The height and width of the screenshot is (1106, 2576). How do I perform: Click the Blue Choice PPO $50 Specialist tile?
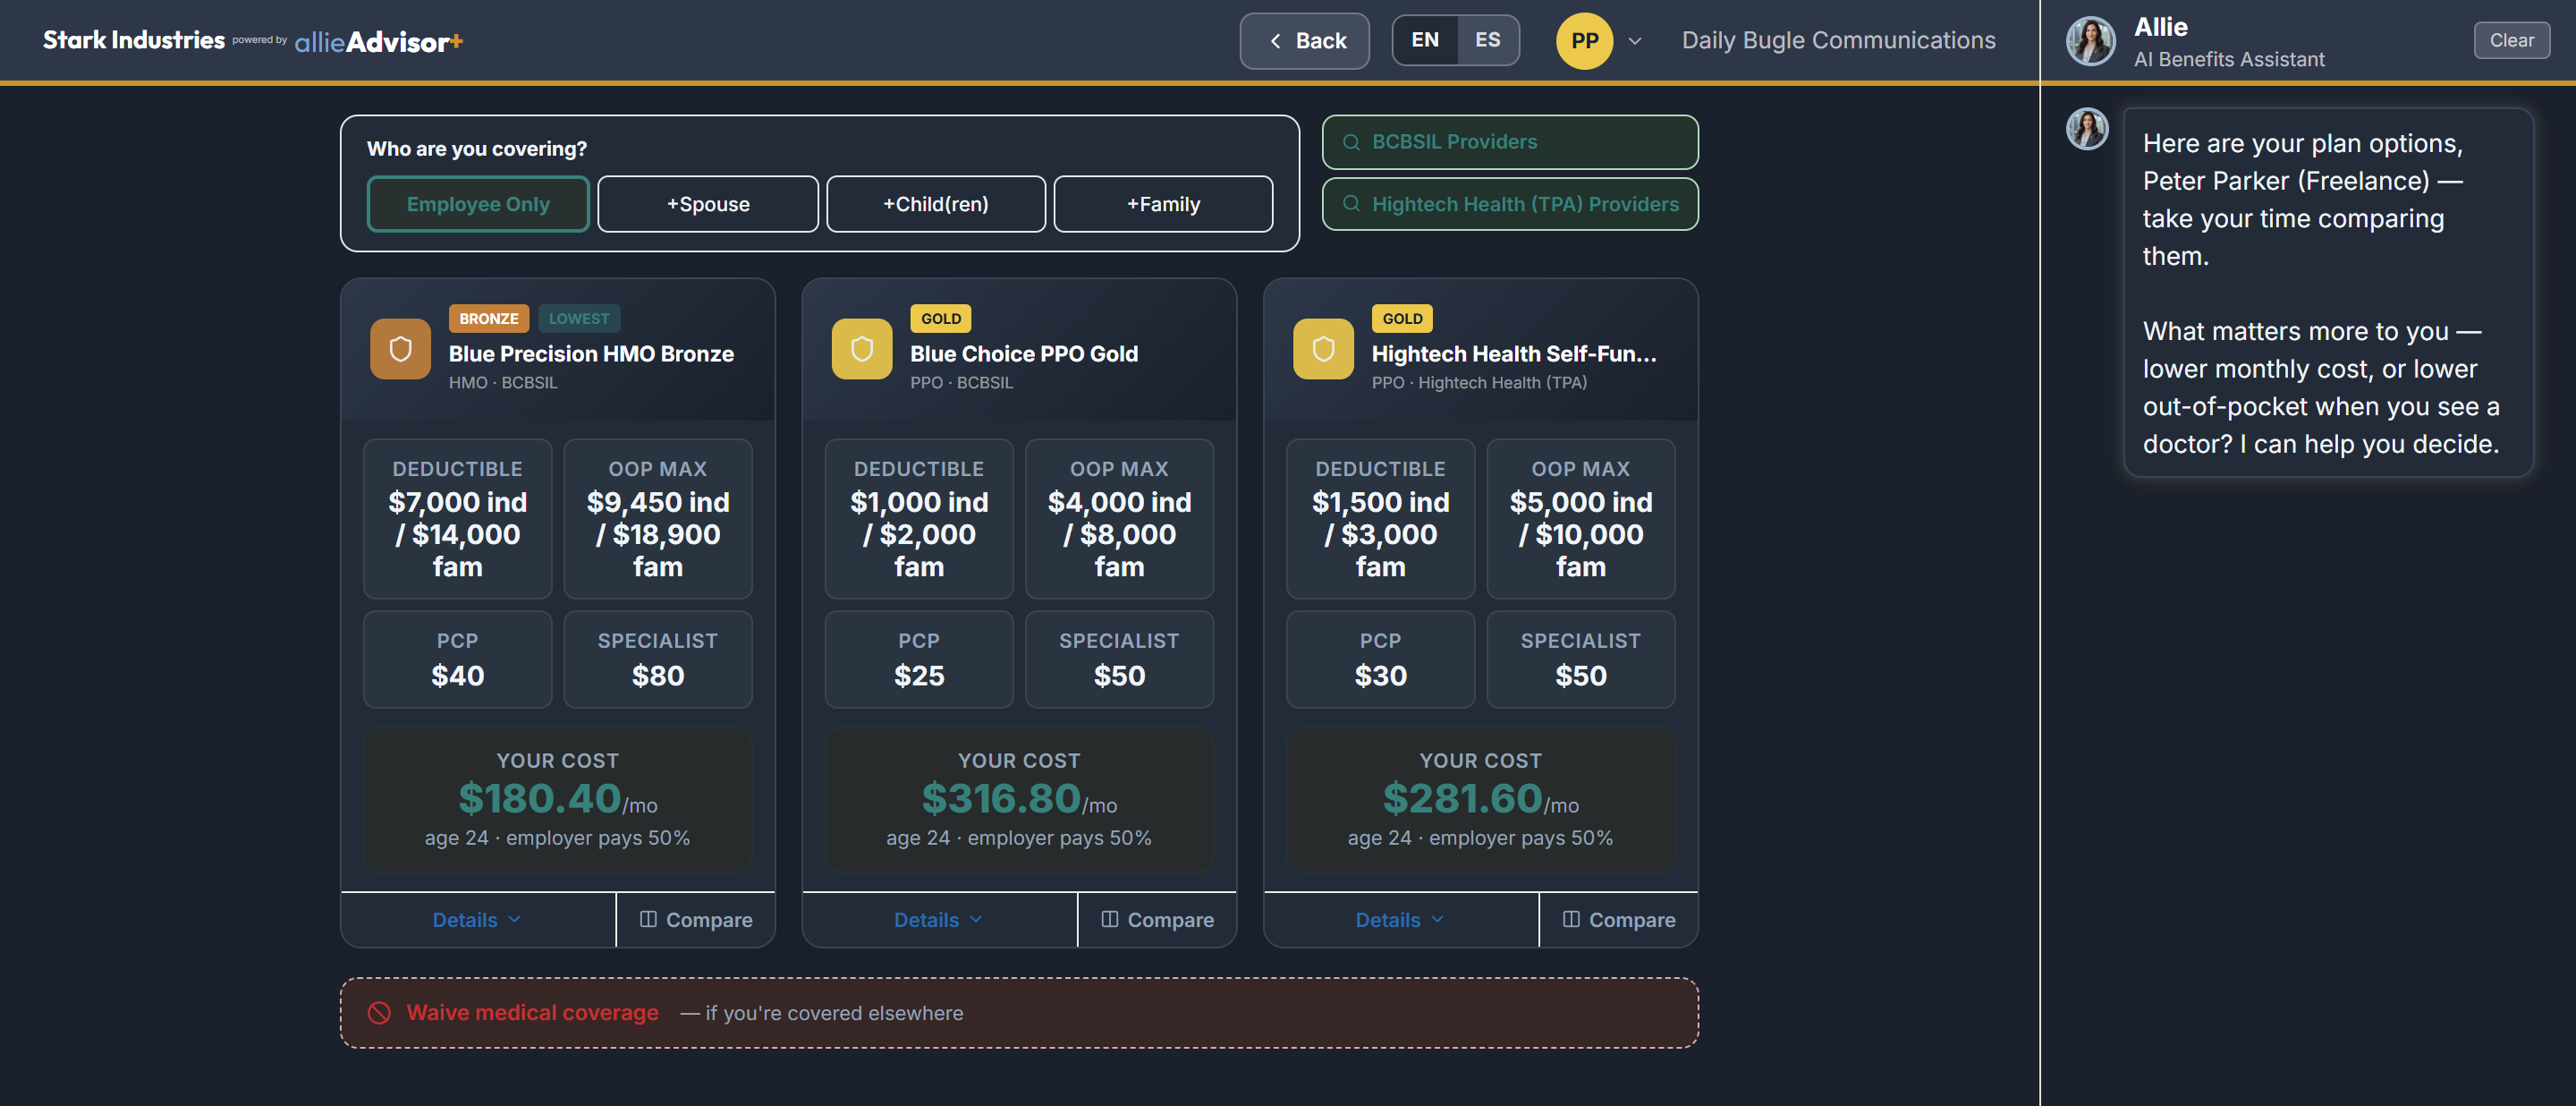(1119, 660)
